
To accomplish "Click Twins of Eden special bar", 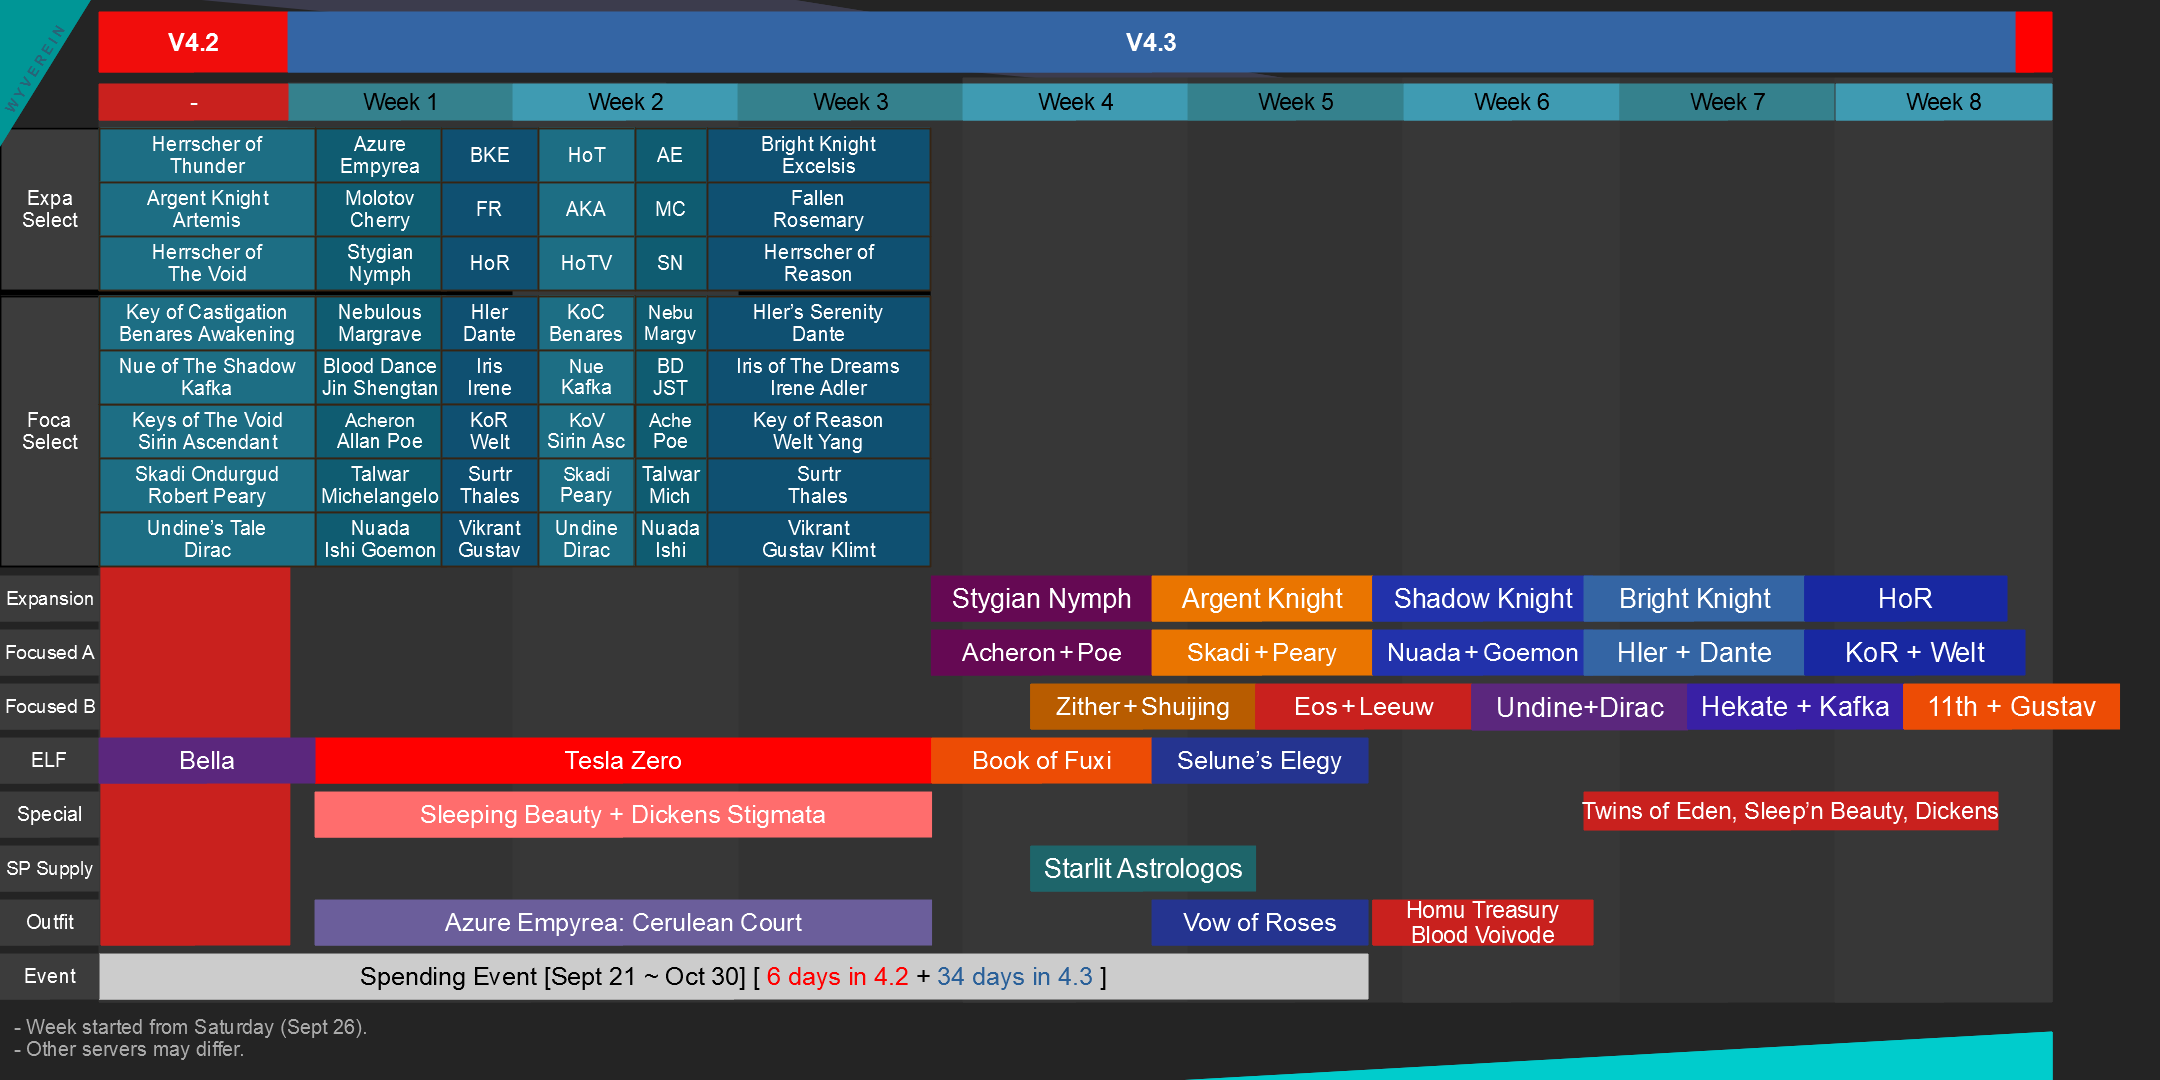I will (x=1790, y=811).
